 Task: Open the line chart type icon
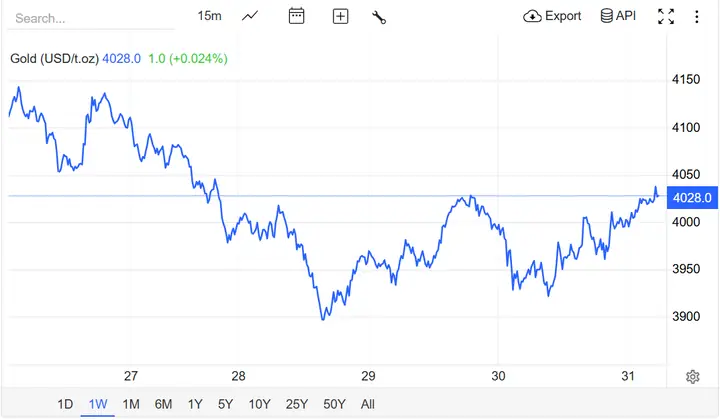[250, 17]
